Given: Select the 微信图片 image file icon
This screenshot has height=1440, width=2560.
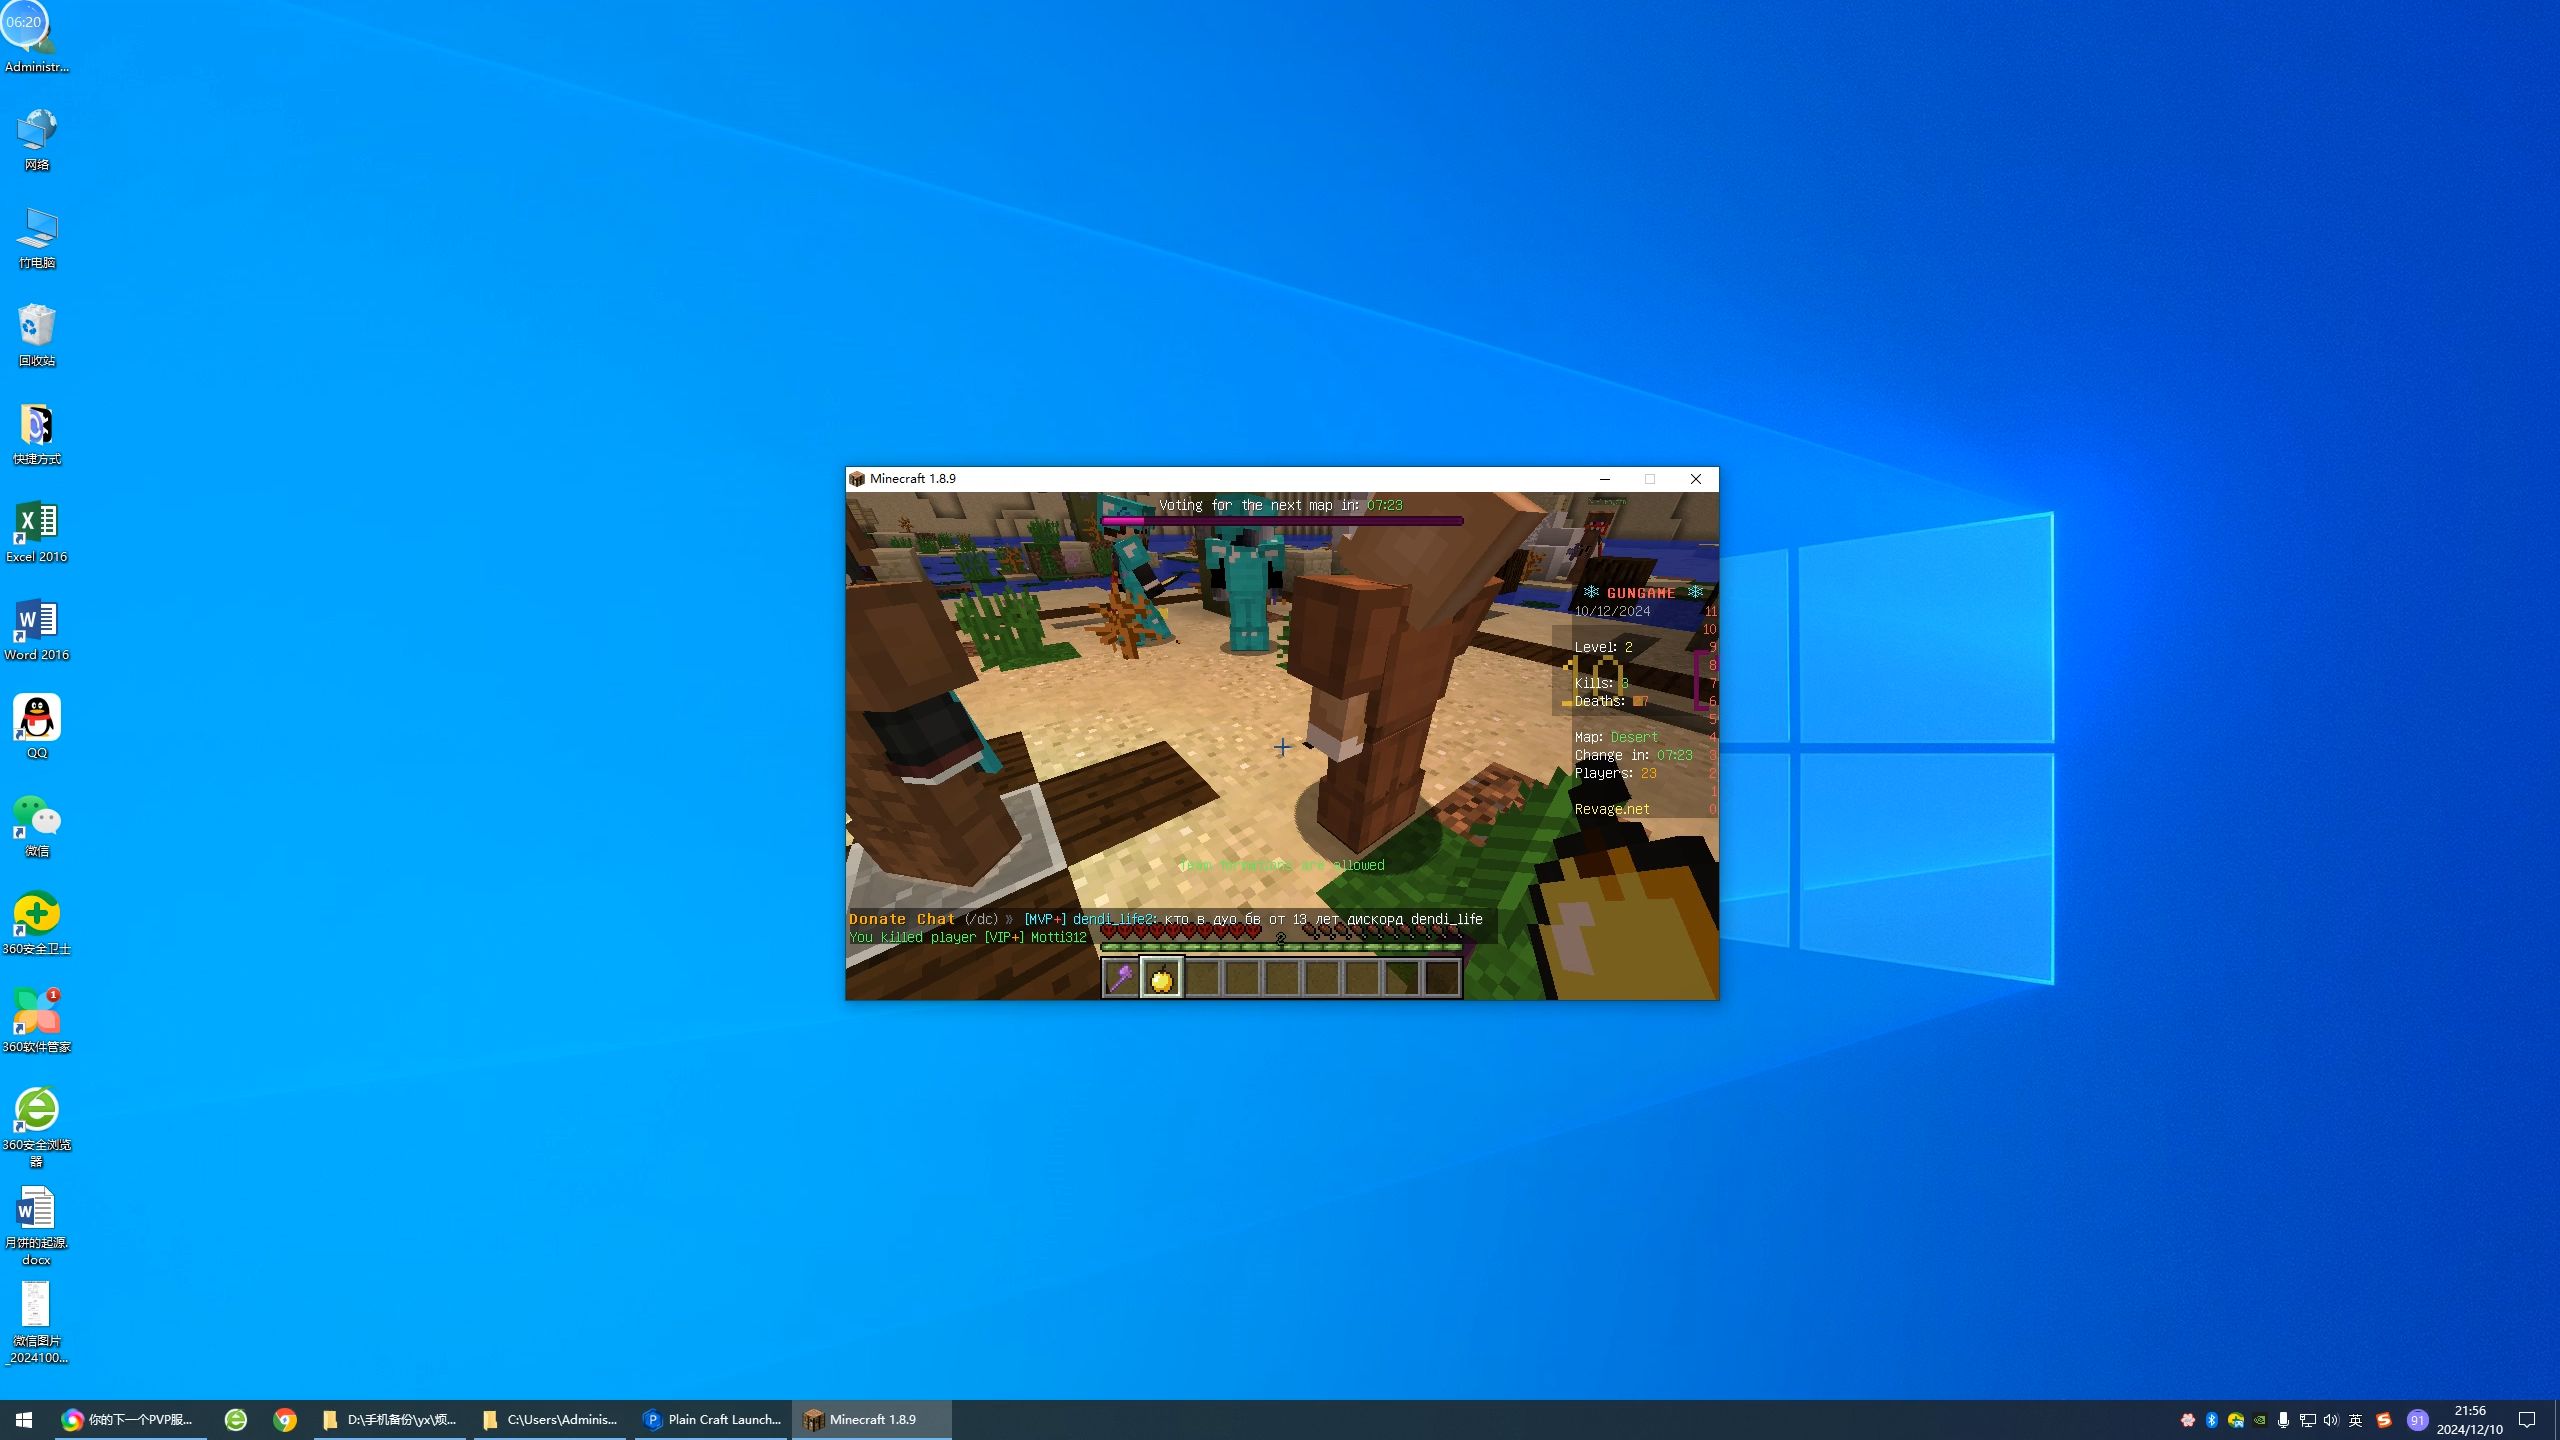Looking at the screenshot, I should tap(37, 1323).
